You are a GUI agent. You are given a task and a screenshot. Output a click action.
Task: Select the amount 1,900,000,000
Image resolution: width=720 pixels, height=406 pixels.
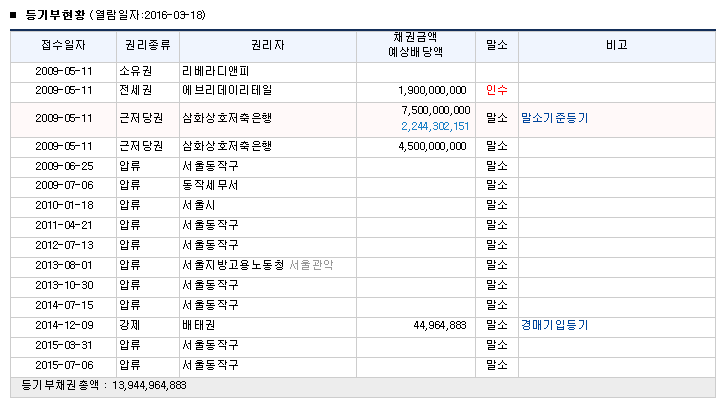[x=432, y=90]
